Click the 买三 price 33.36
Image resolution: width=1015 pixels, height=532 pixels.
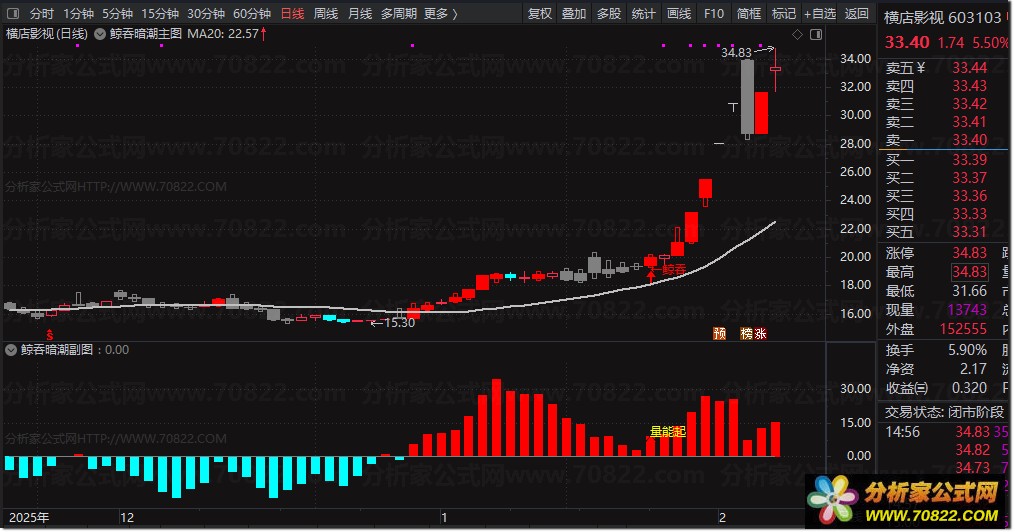tap(969, 195)
